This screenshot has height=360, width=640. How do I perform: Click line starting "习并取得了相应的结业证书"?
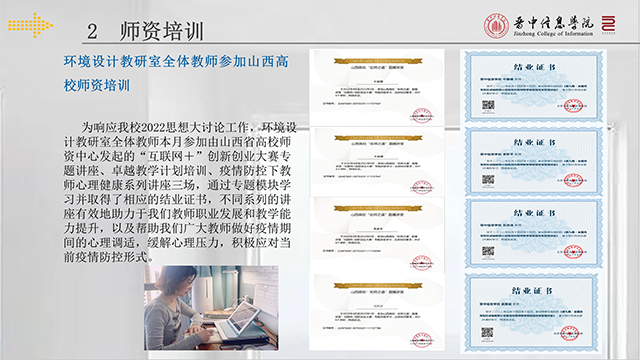[x=177, y=200]
